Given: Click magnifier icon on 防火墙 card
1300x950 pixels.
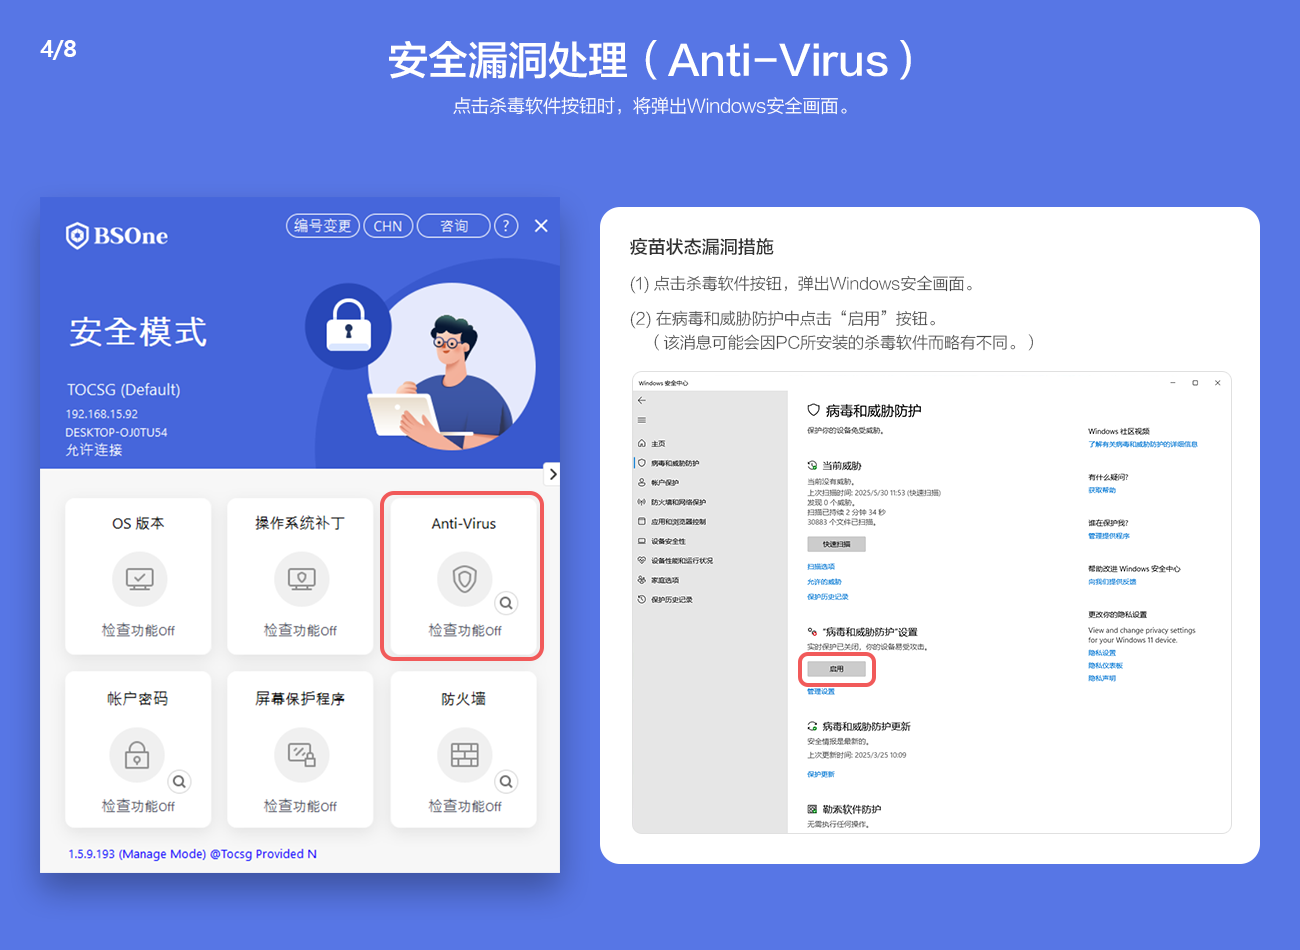Looking at the screenshot, I should (507, 782).
